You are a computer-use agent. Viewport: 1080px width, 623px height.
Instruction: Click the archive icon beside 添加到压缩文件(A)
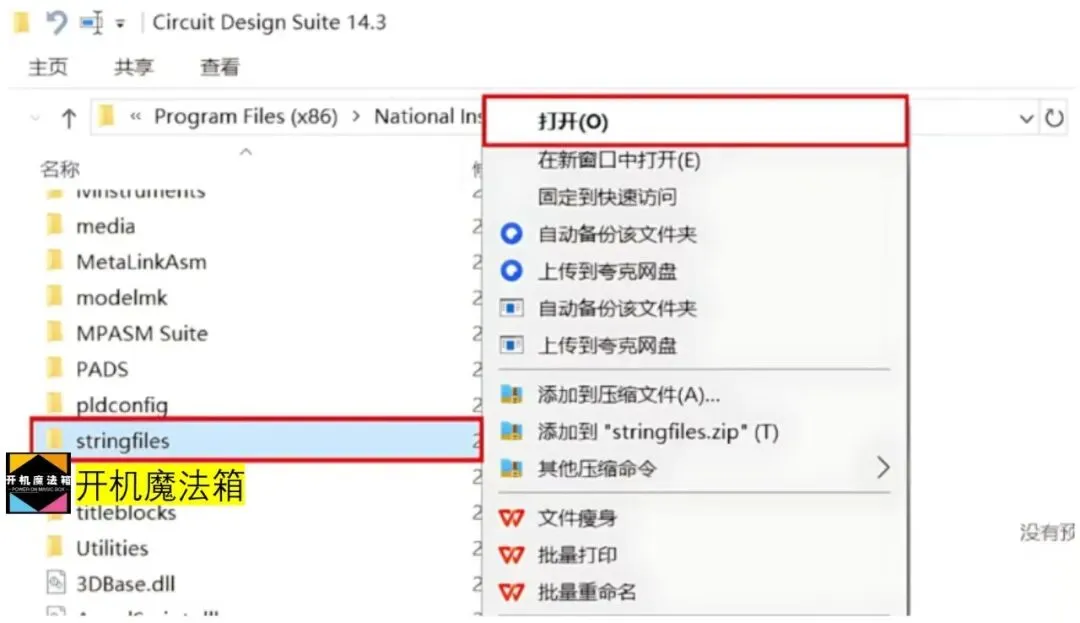coord(511,394)
